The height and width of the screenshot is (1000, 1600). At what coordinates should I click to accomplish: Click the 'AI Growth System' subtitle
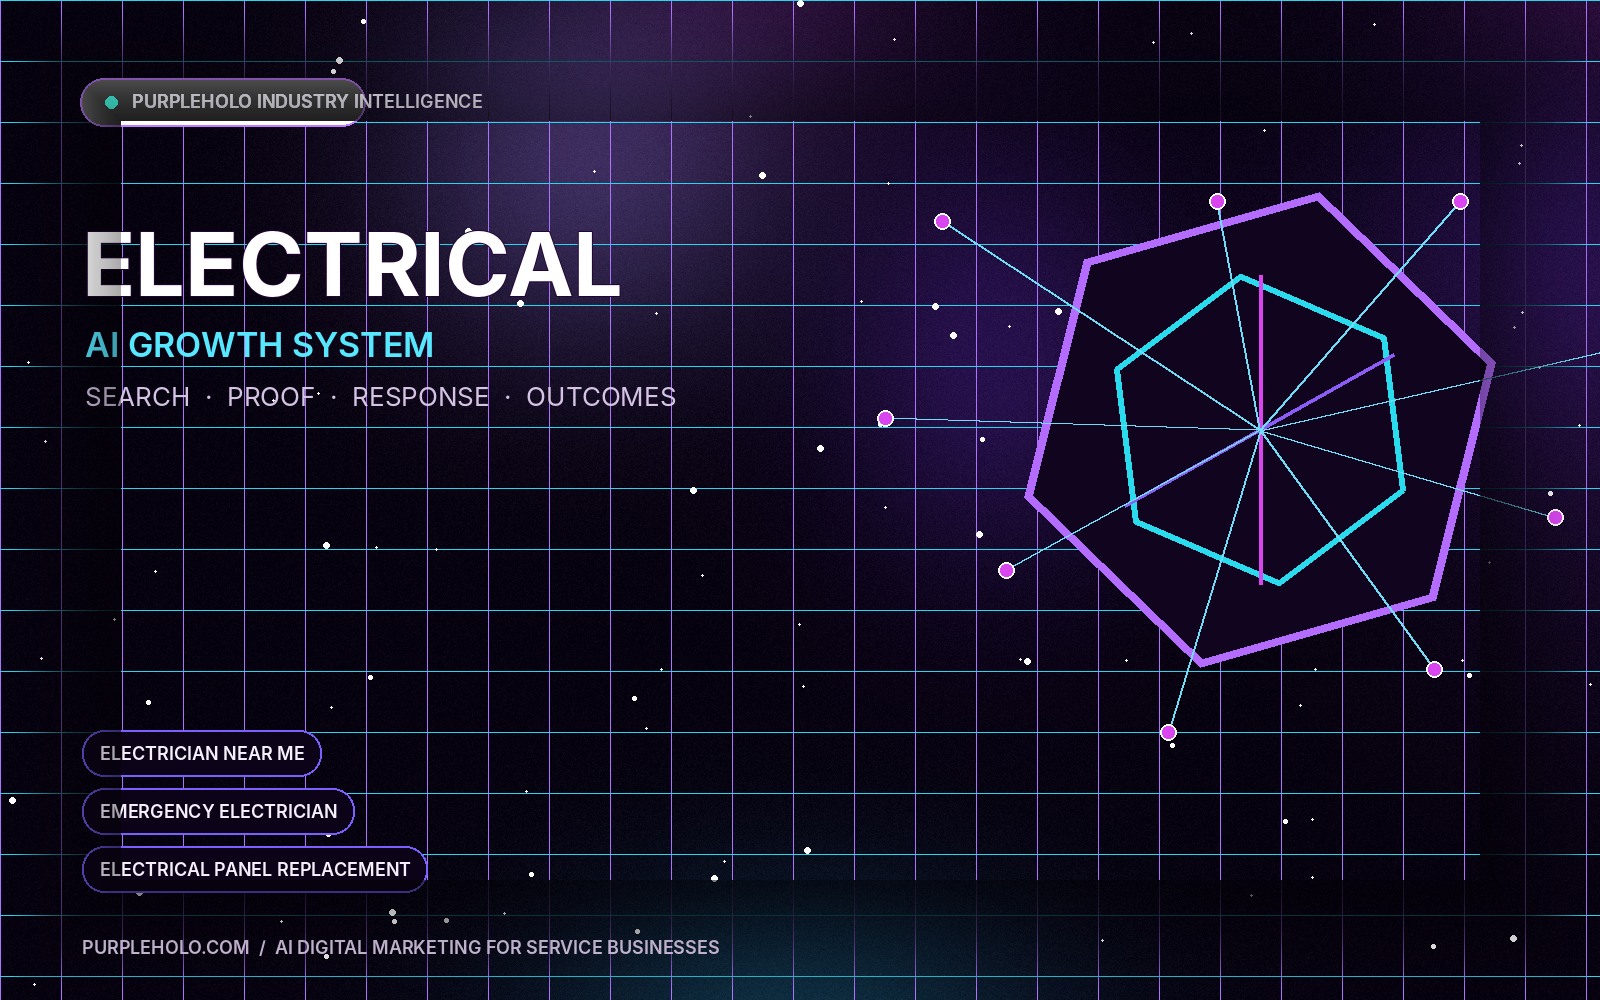point(260,345)
